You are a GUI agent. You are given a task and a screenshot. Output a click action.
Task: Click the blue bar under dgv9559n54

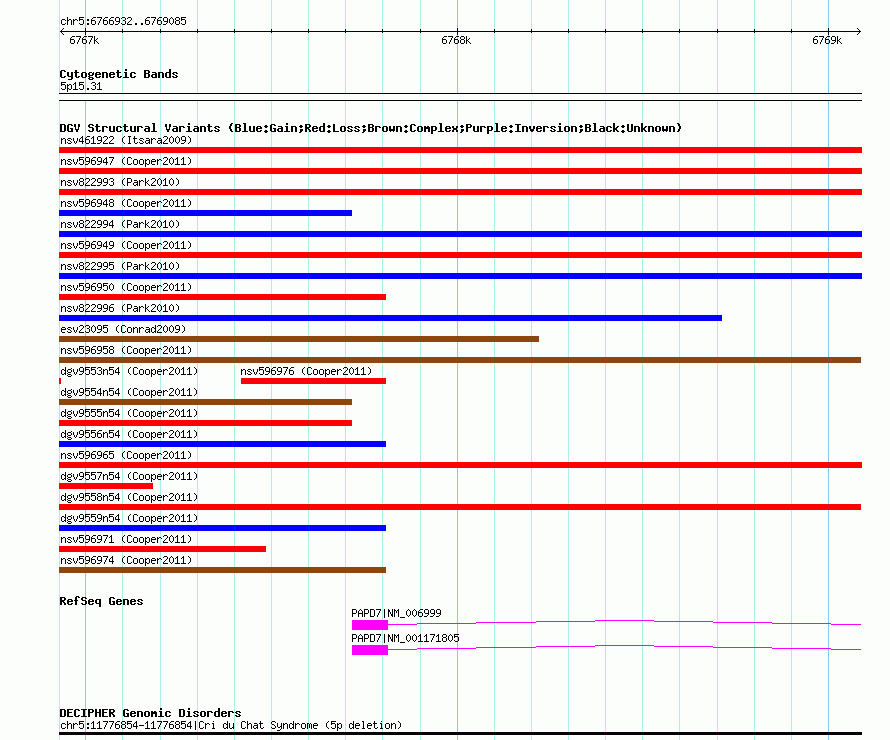point(222,528)
